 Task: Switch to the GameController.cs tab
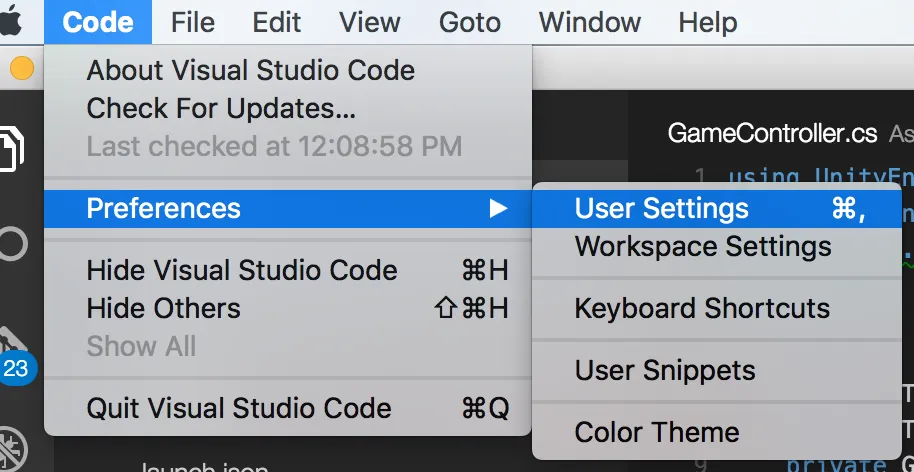(x=772, y=133)
